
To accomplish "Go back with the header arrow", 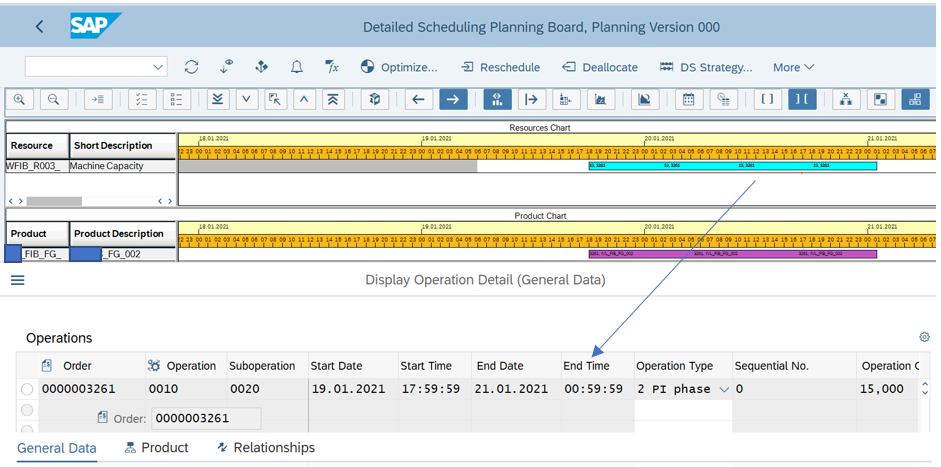I will 40,26.
